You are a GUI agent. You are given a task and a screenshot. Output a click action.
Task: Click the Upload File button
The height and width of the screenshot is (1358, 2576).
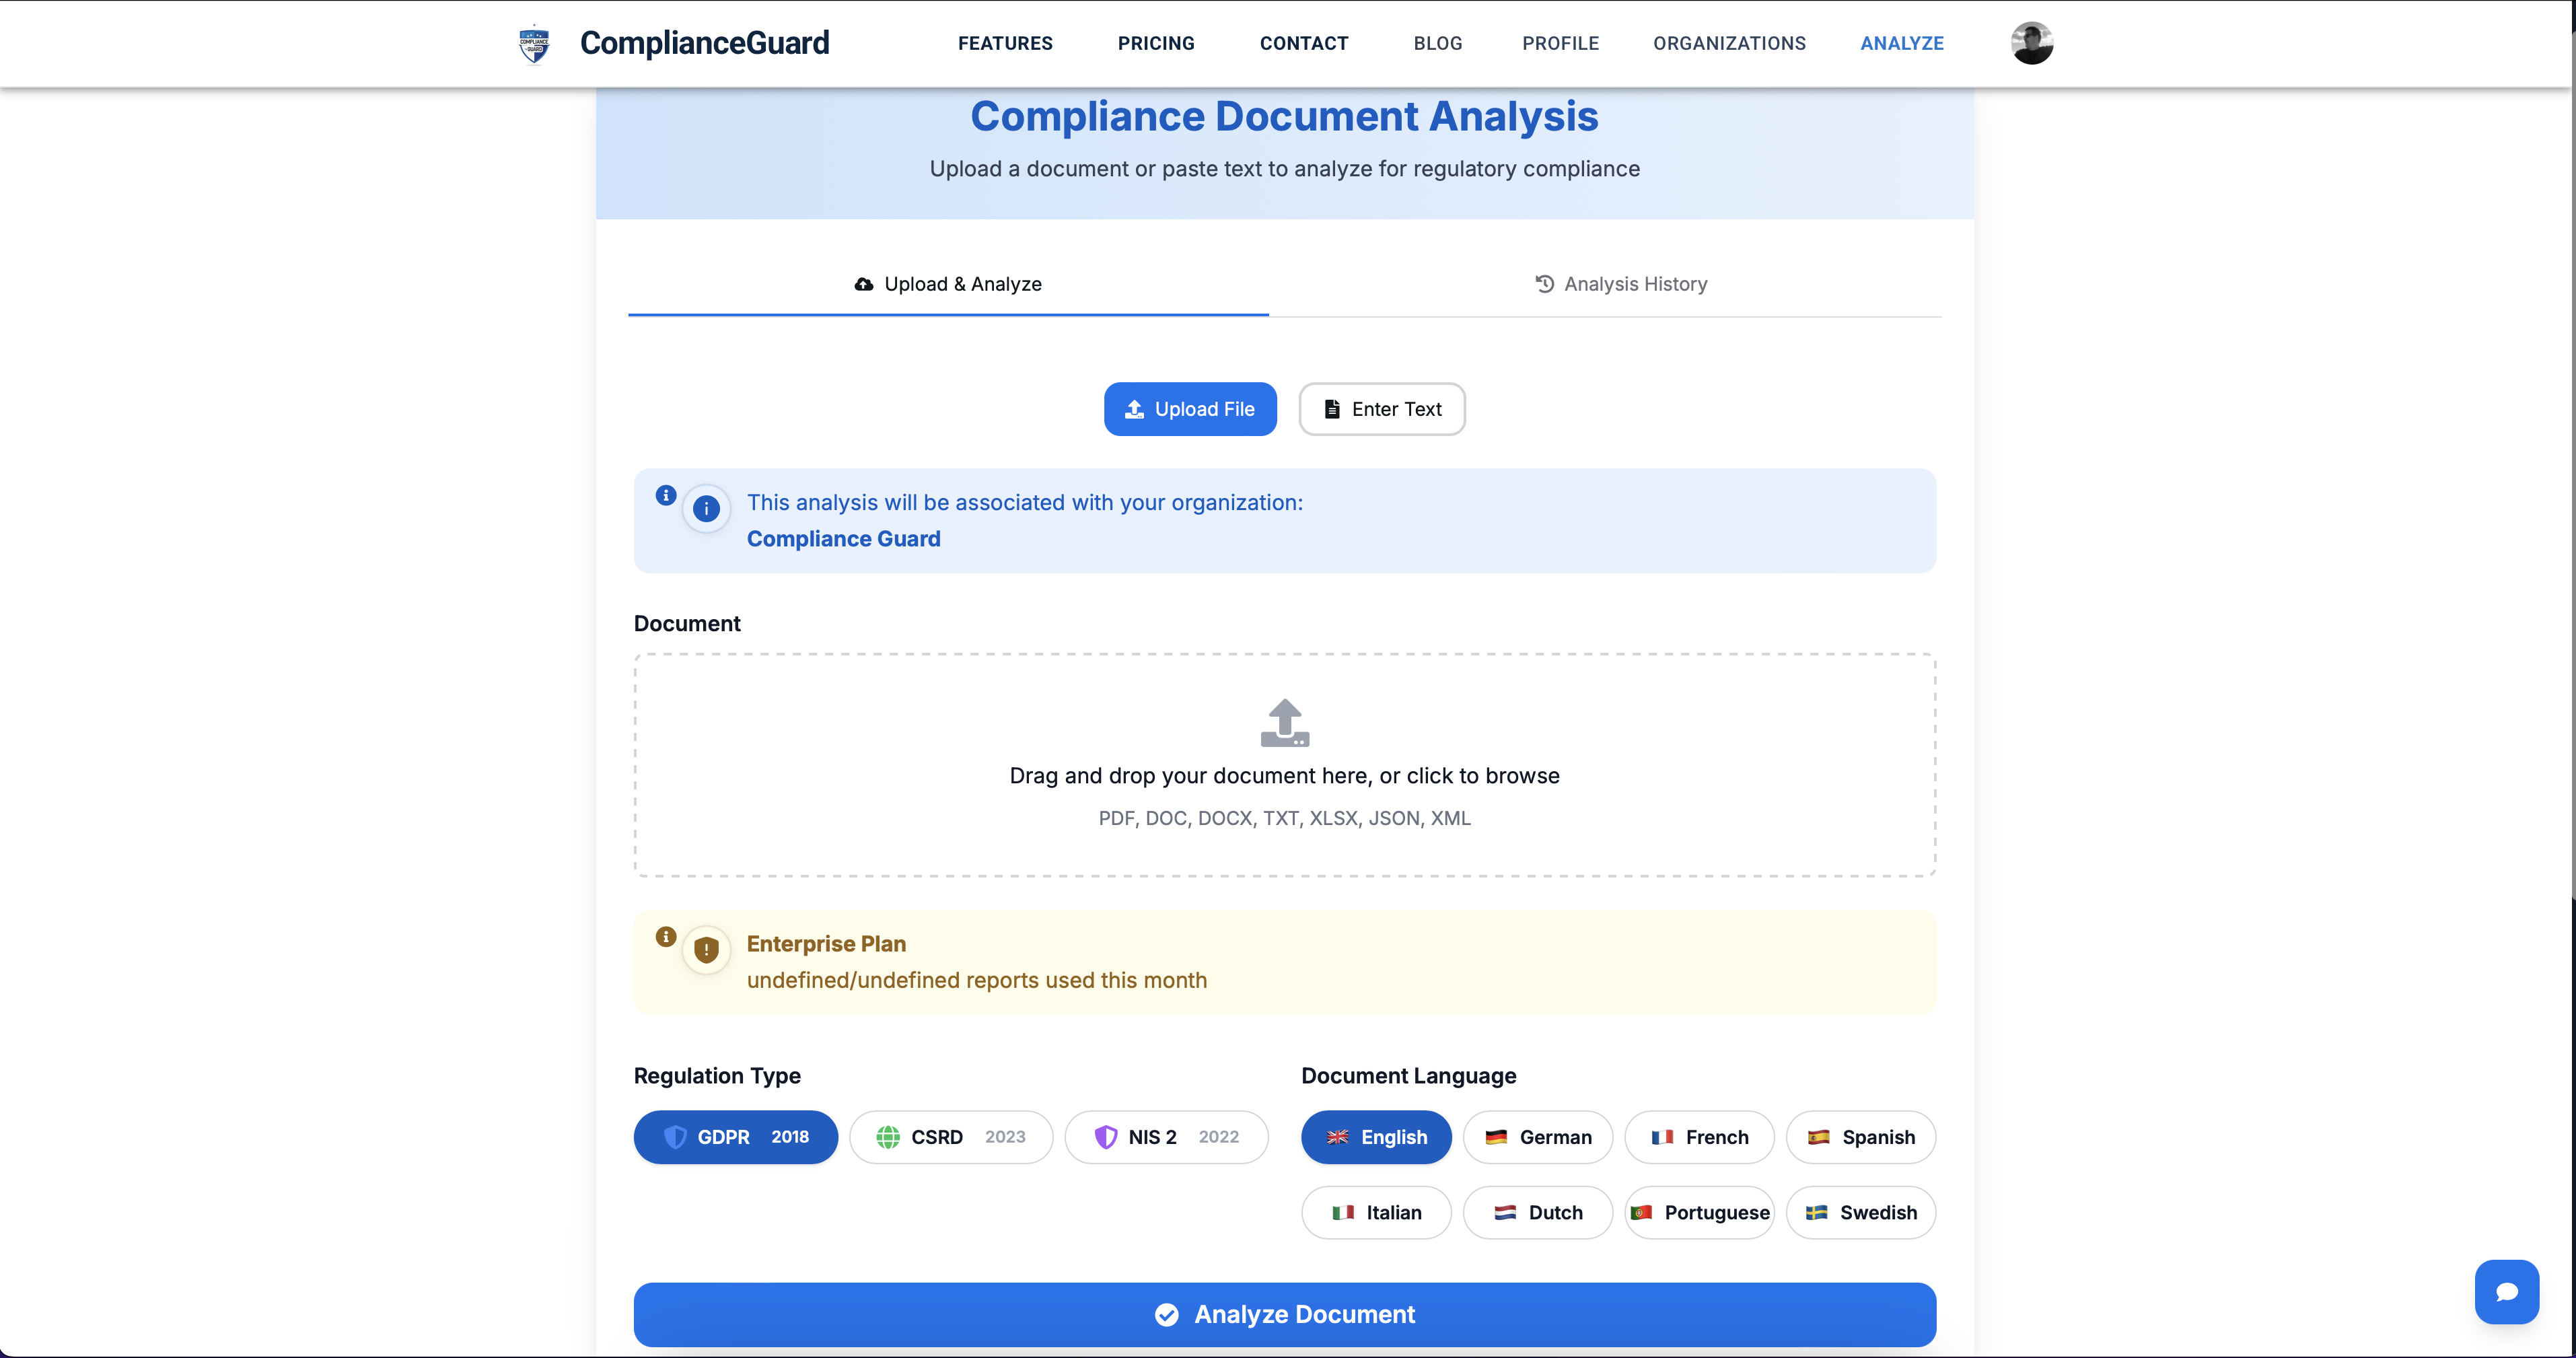1190,409
